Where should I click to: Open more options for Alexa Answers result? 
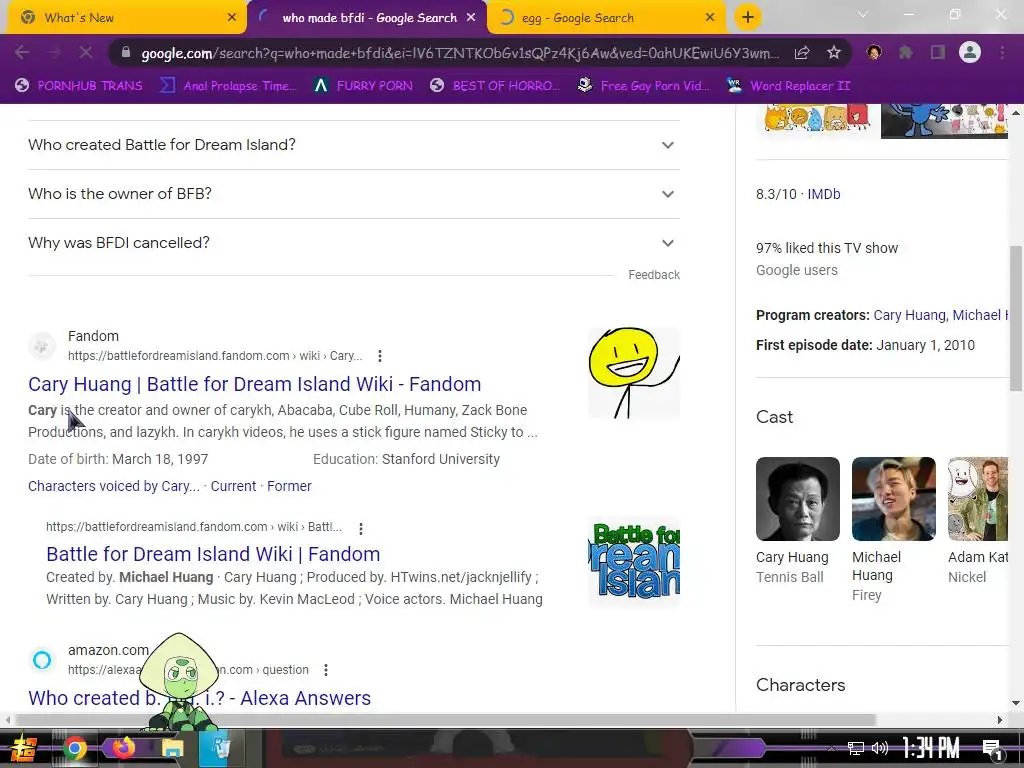(x=325, y=670)
